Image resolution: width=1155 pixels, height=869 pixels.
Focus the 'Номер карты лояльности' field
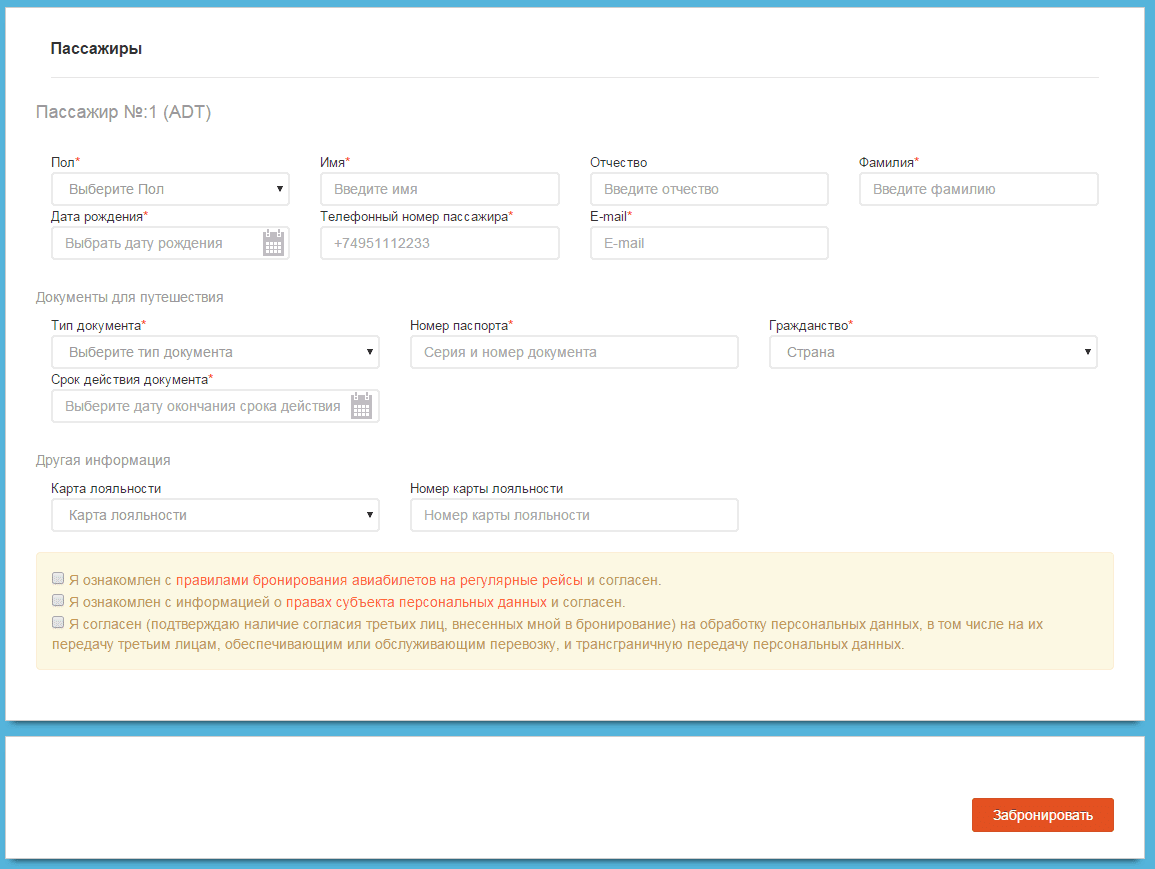coord(574,515)
